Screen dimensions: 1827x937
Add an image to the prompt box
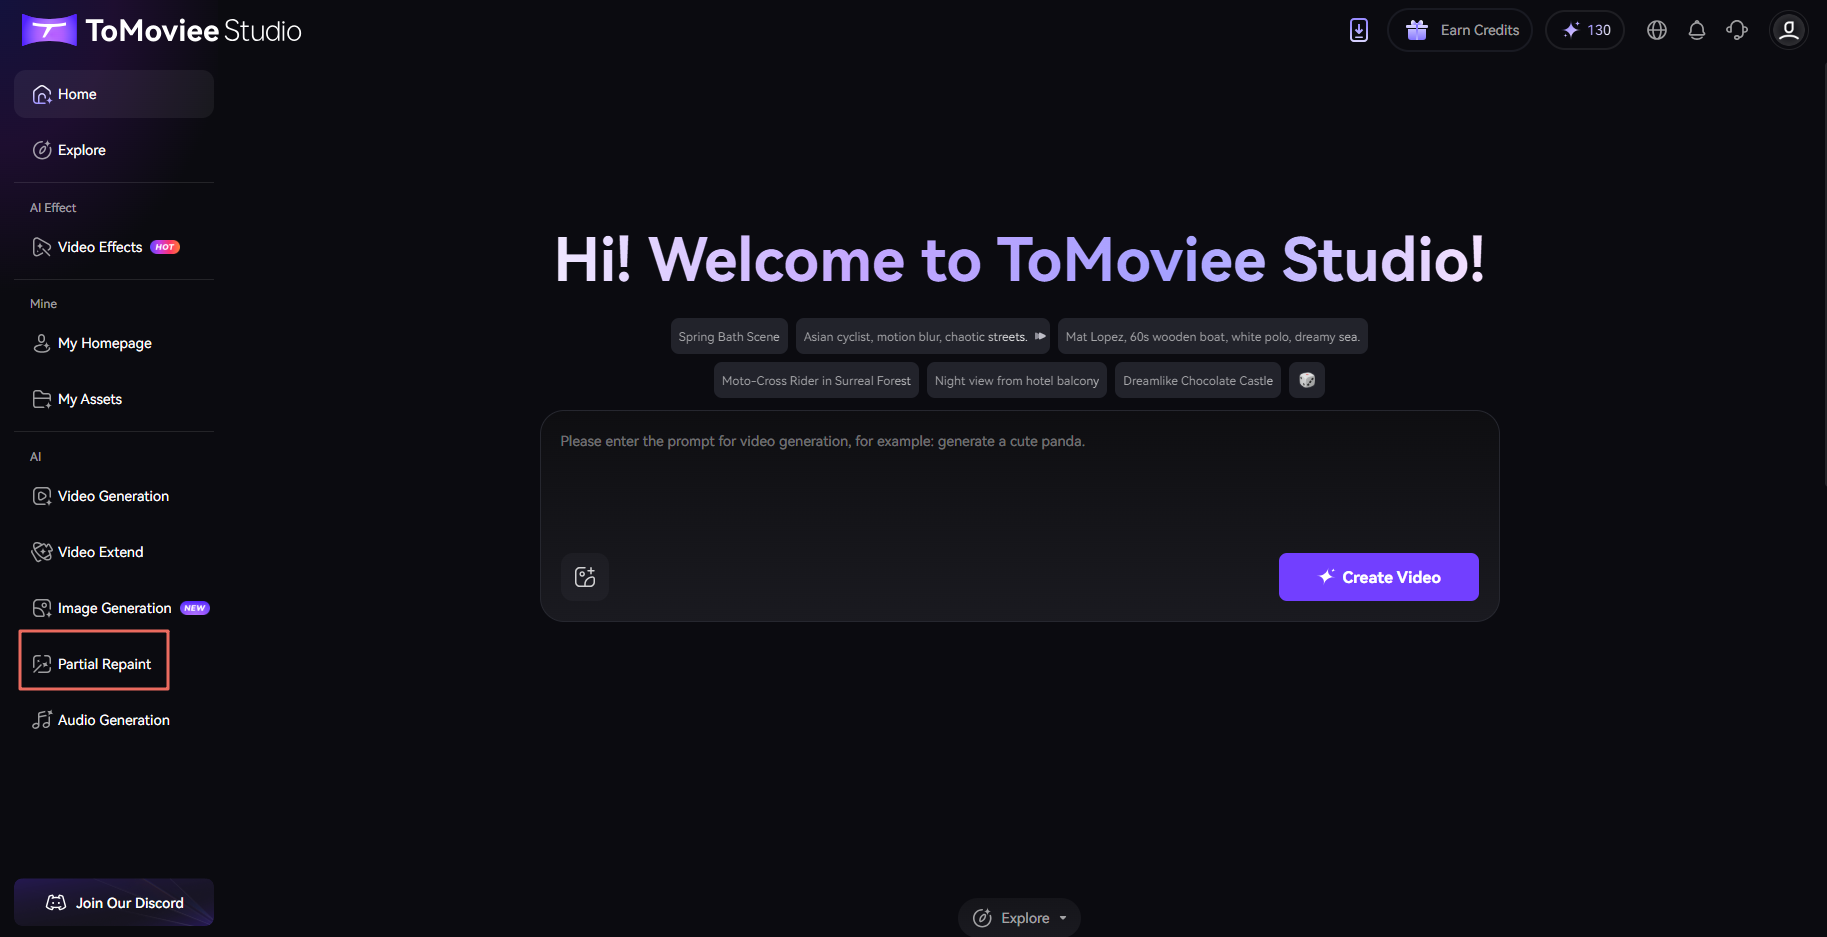585,577
